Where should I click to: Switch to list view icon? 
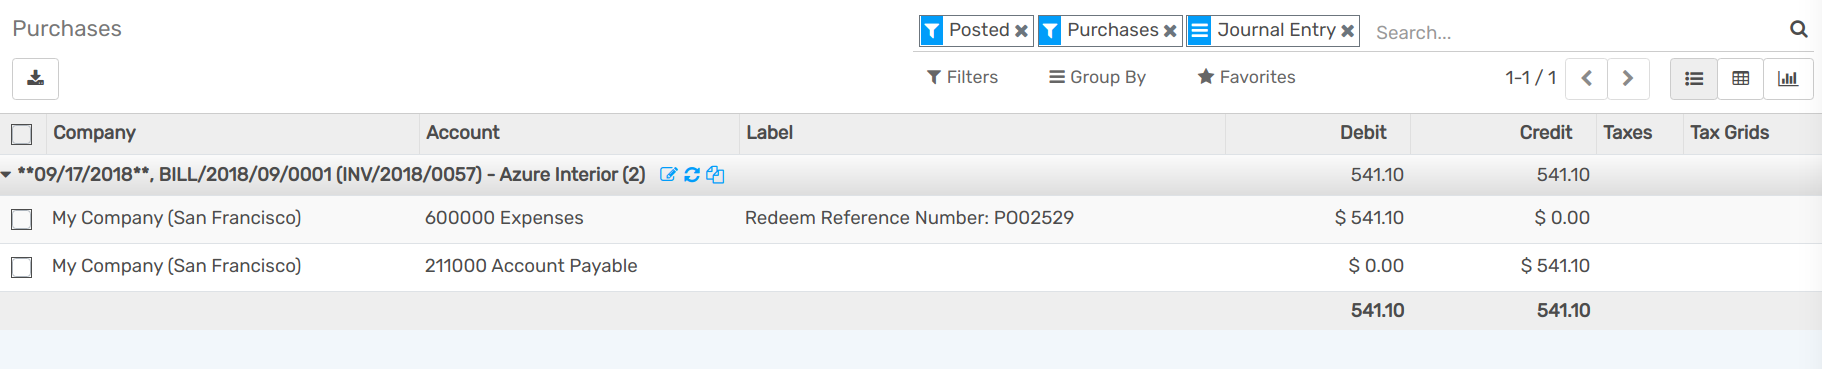(1694, 78)
